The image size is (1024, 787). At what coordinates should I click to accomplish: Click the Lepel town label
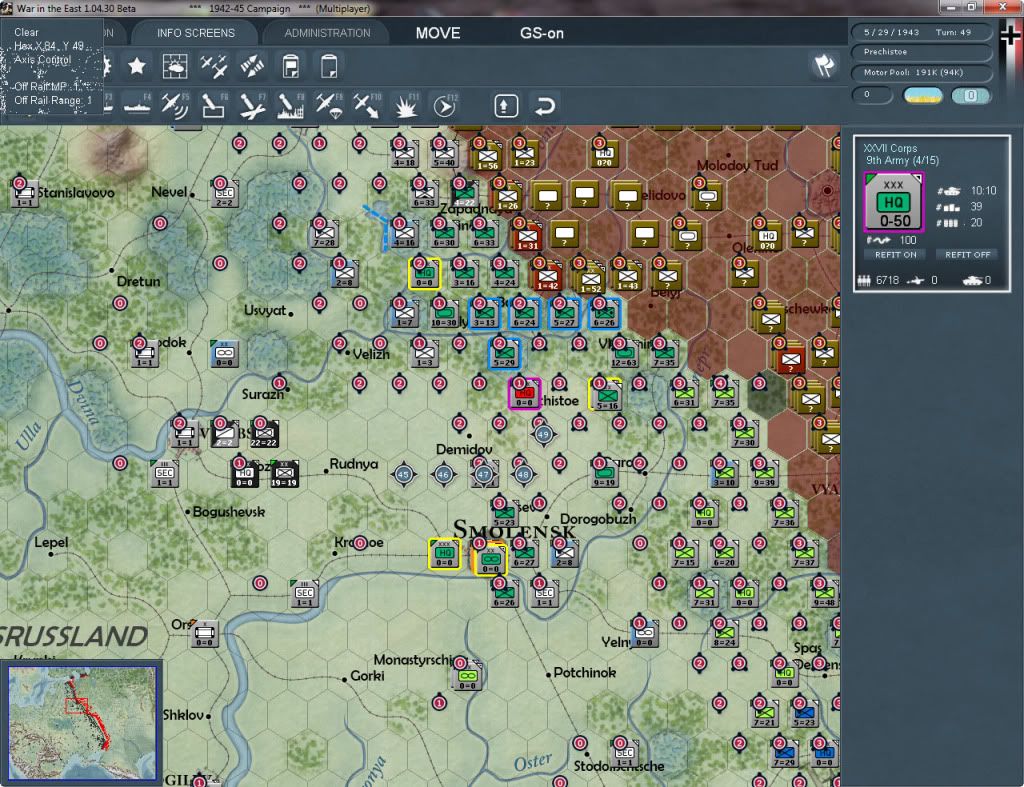[x=51, y=543]
